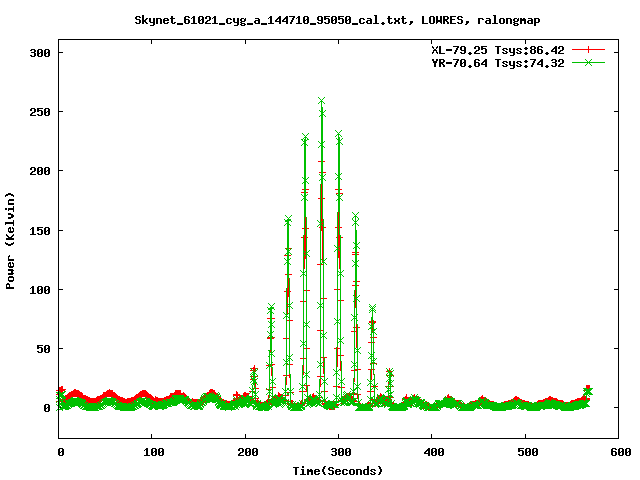This screenshot has height=480, width=640.
Task: Click the 600 tick label on the time axis
Action: click(x=617, y=453)
